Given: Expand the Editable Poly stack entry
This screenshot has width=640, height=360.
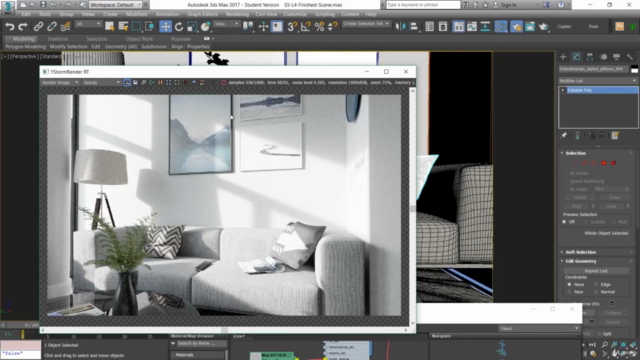Looking at the screenshot, I should [x=563, y=90].
